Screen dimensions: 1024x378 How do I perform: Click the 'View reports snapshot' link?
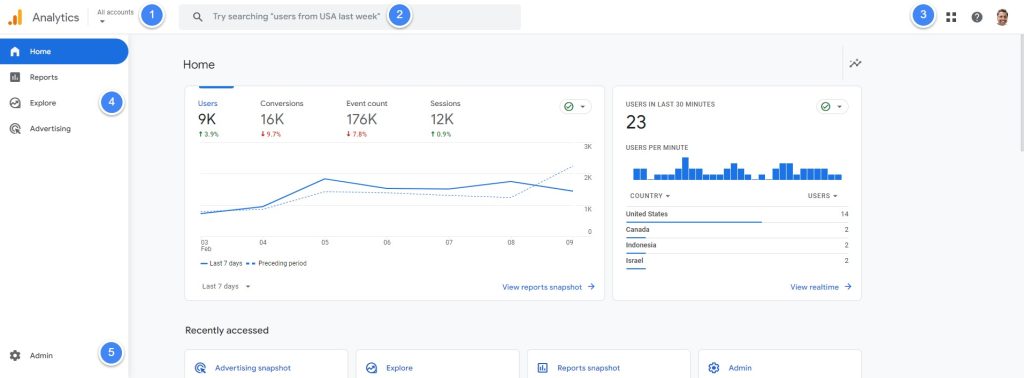pos(548,287)
